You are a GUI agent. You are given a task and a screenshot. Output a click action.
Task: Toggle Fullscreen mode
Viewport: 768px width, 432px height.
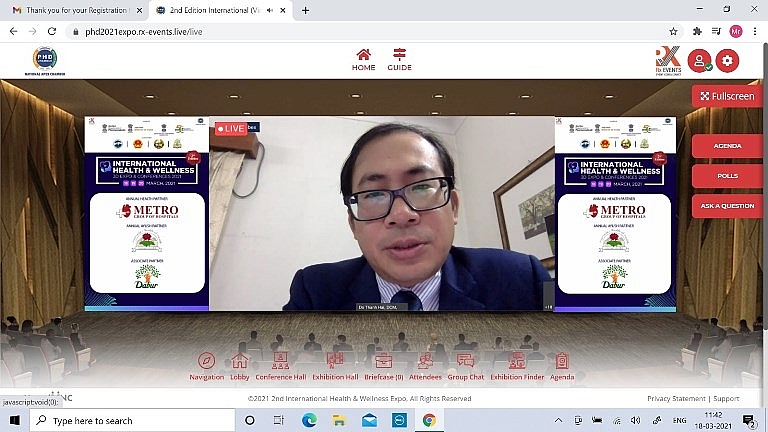(727, 96)
